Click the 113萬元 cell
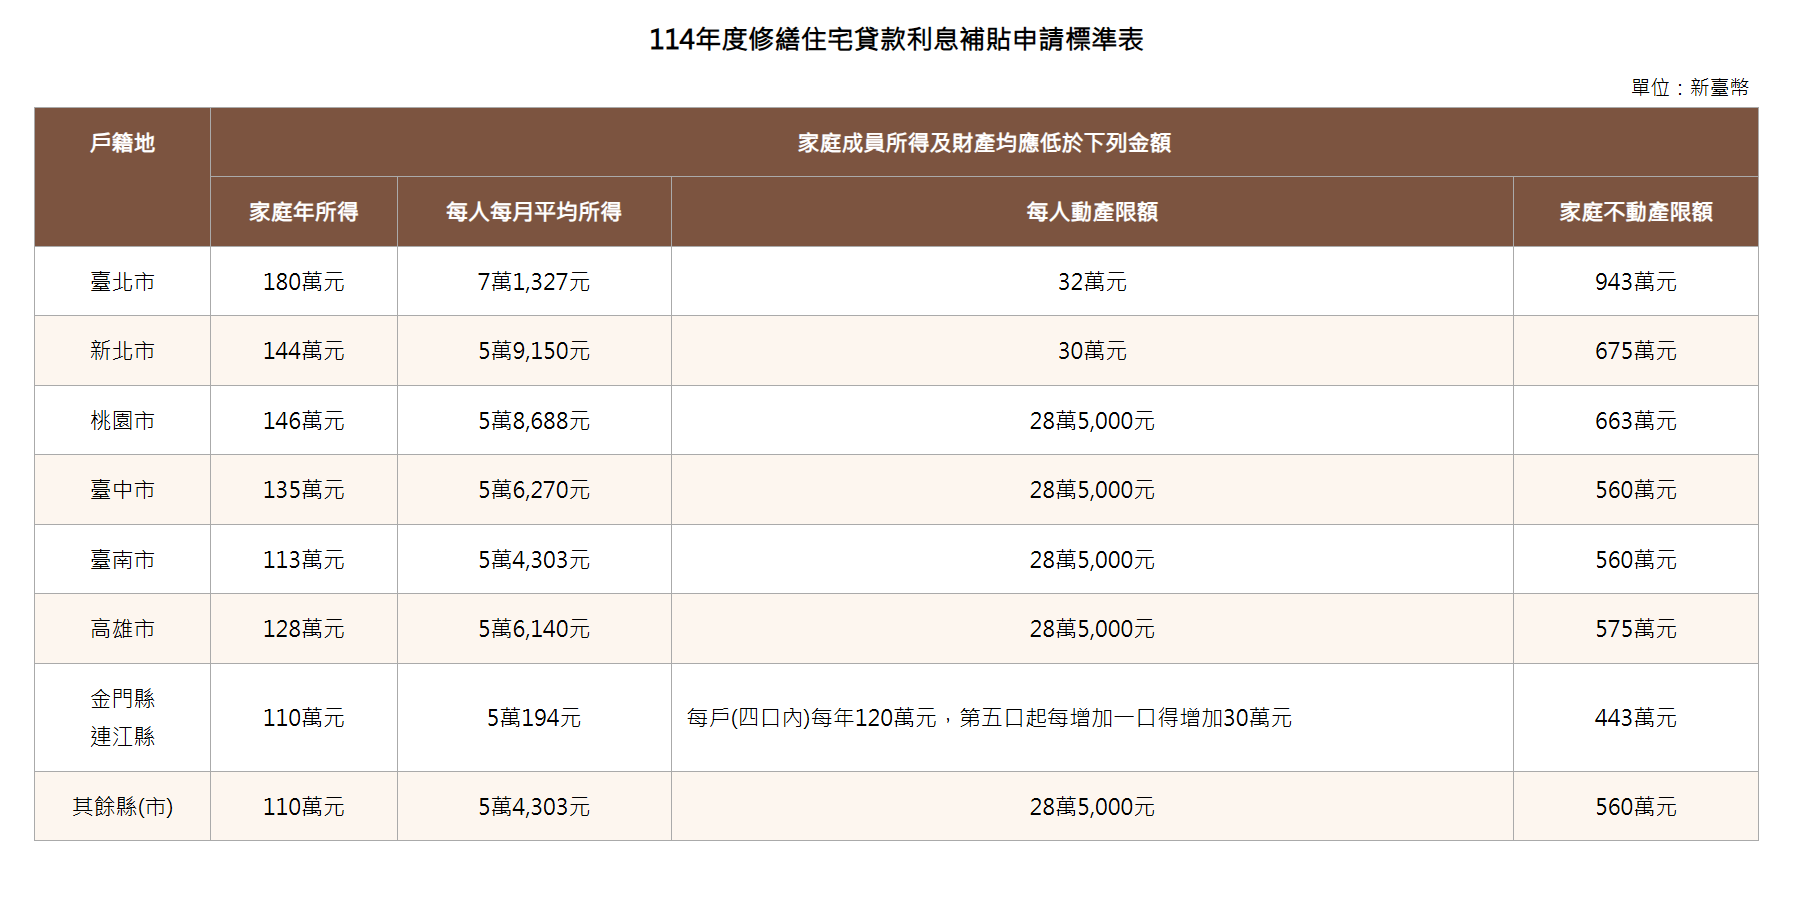1802x908 pixels. pyautogui.click(x=304, y=560)
